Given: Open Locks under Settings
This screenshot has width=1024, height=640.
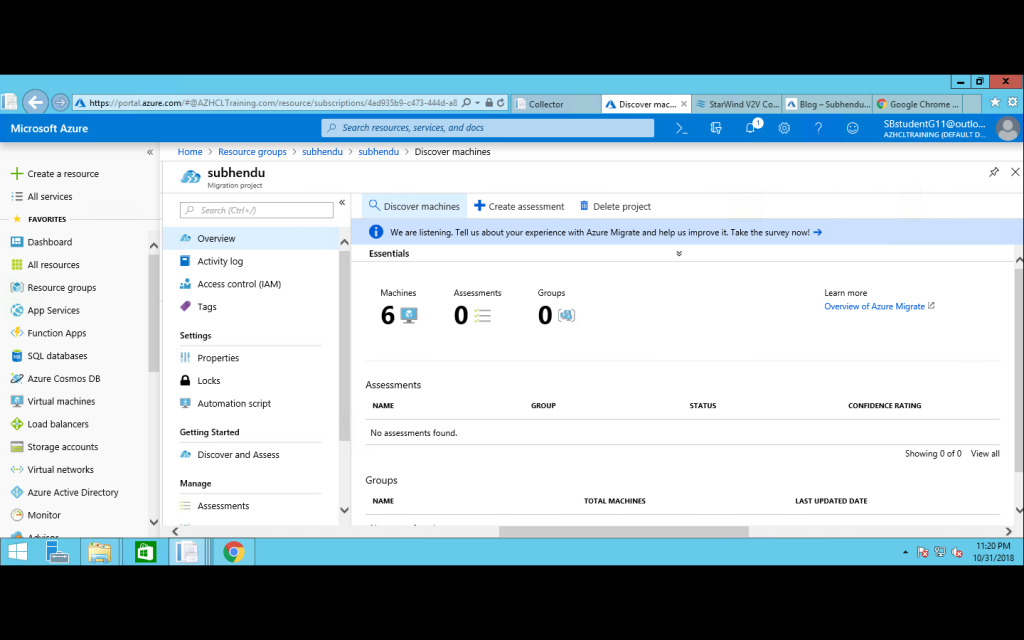Looking at the screenshot, I should pos(209,381).
